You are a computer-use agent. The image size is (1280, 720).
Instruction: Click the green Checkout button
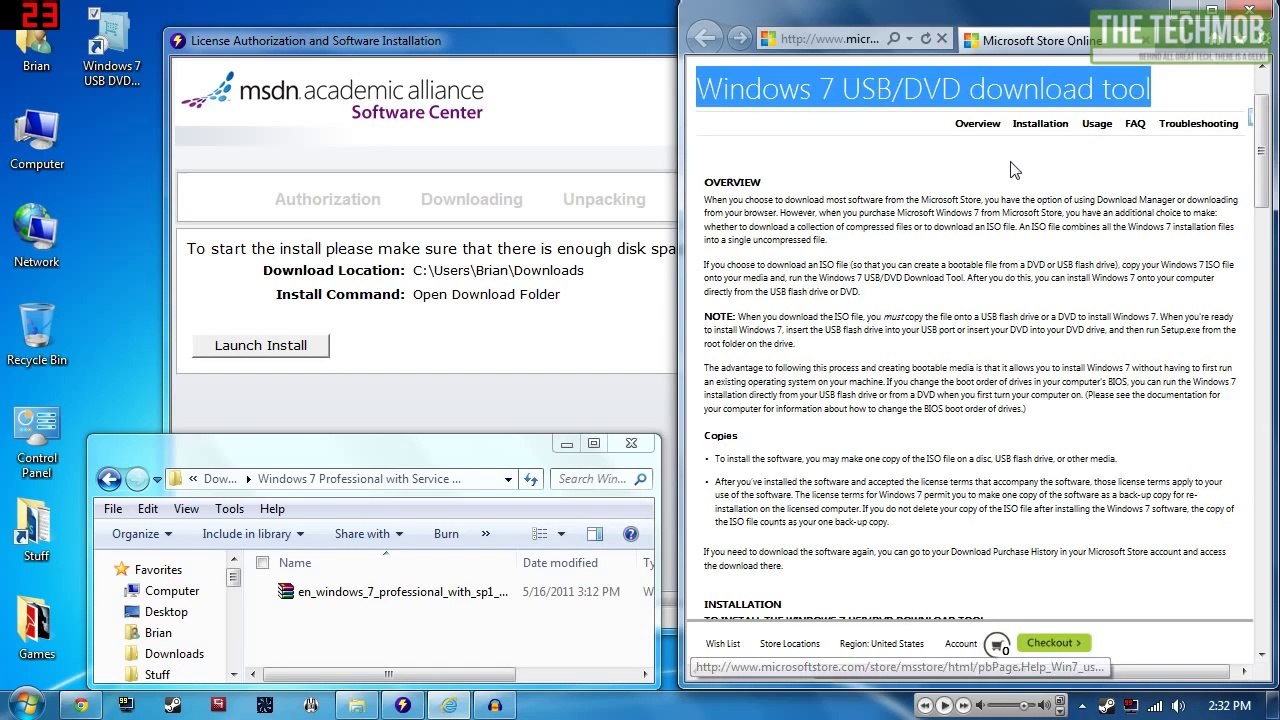coord(1054,643)
